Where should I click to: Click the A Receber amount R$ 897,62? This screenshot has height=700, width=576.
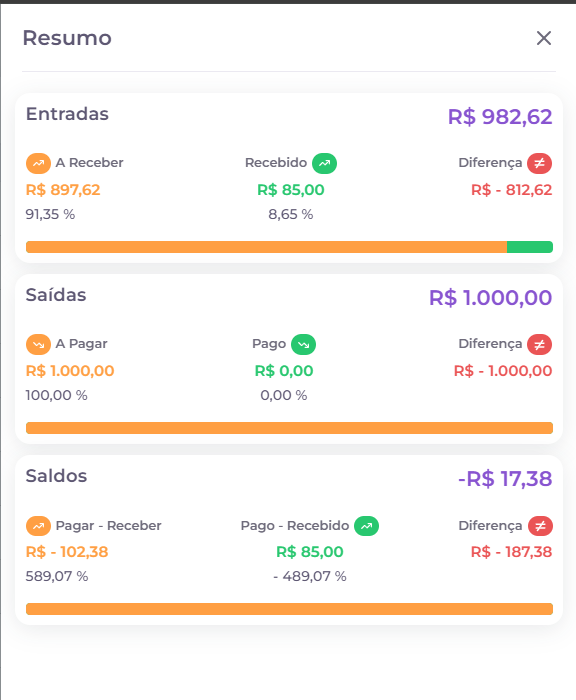click(x=63, y=190)
